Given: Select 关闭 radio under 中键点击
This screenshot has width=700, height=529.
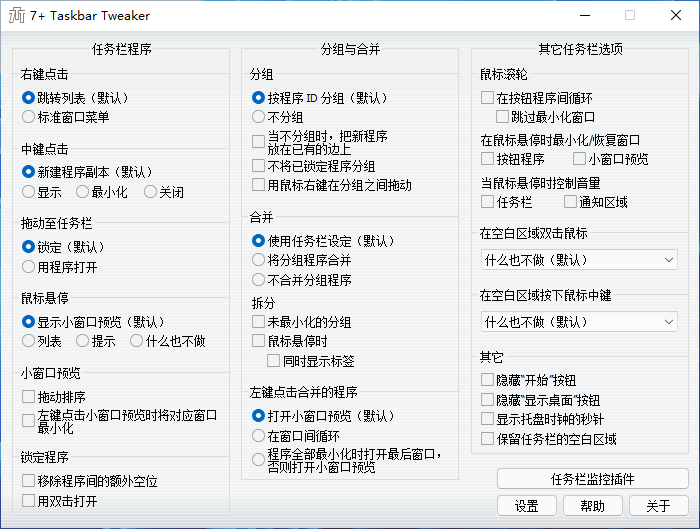Looking at the screenshot, I should pos(150,192).
